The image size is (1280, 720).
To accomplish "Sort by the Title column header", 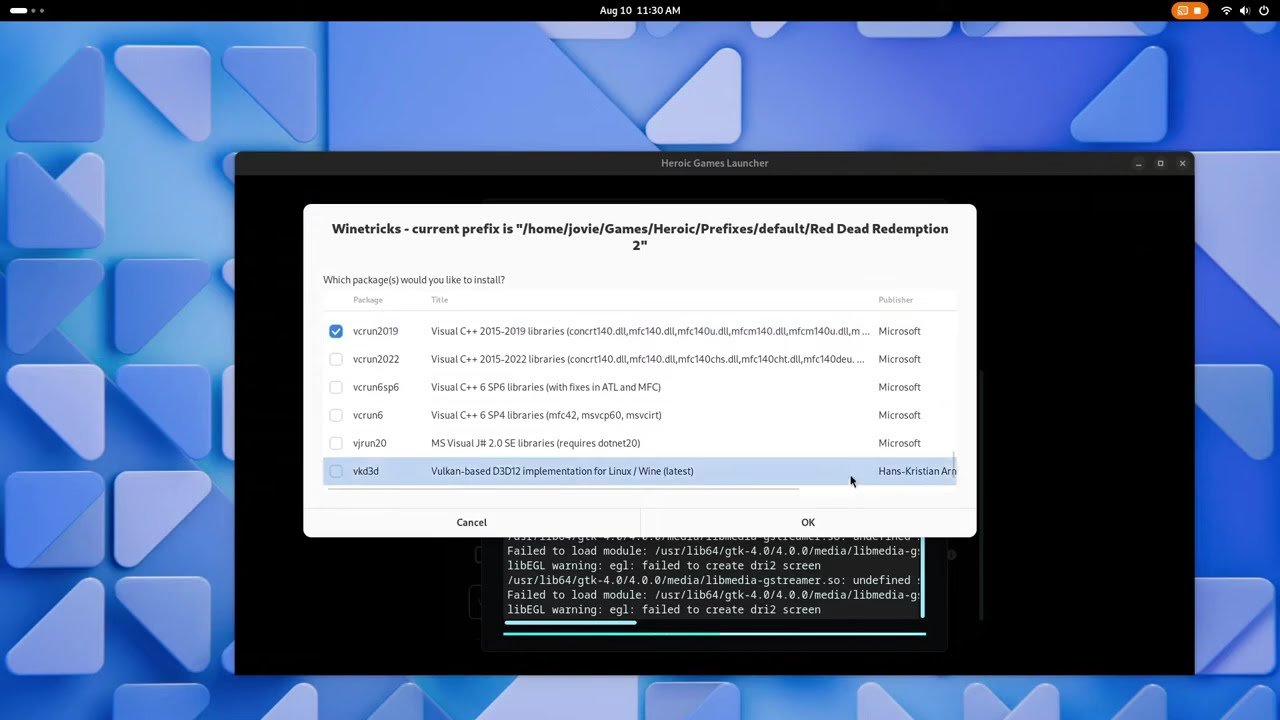I will [440, 300].
